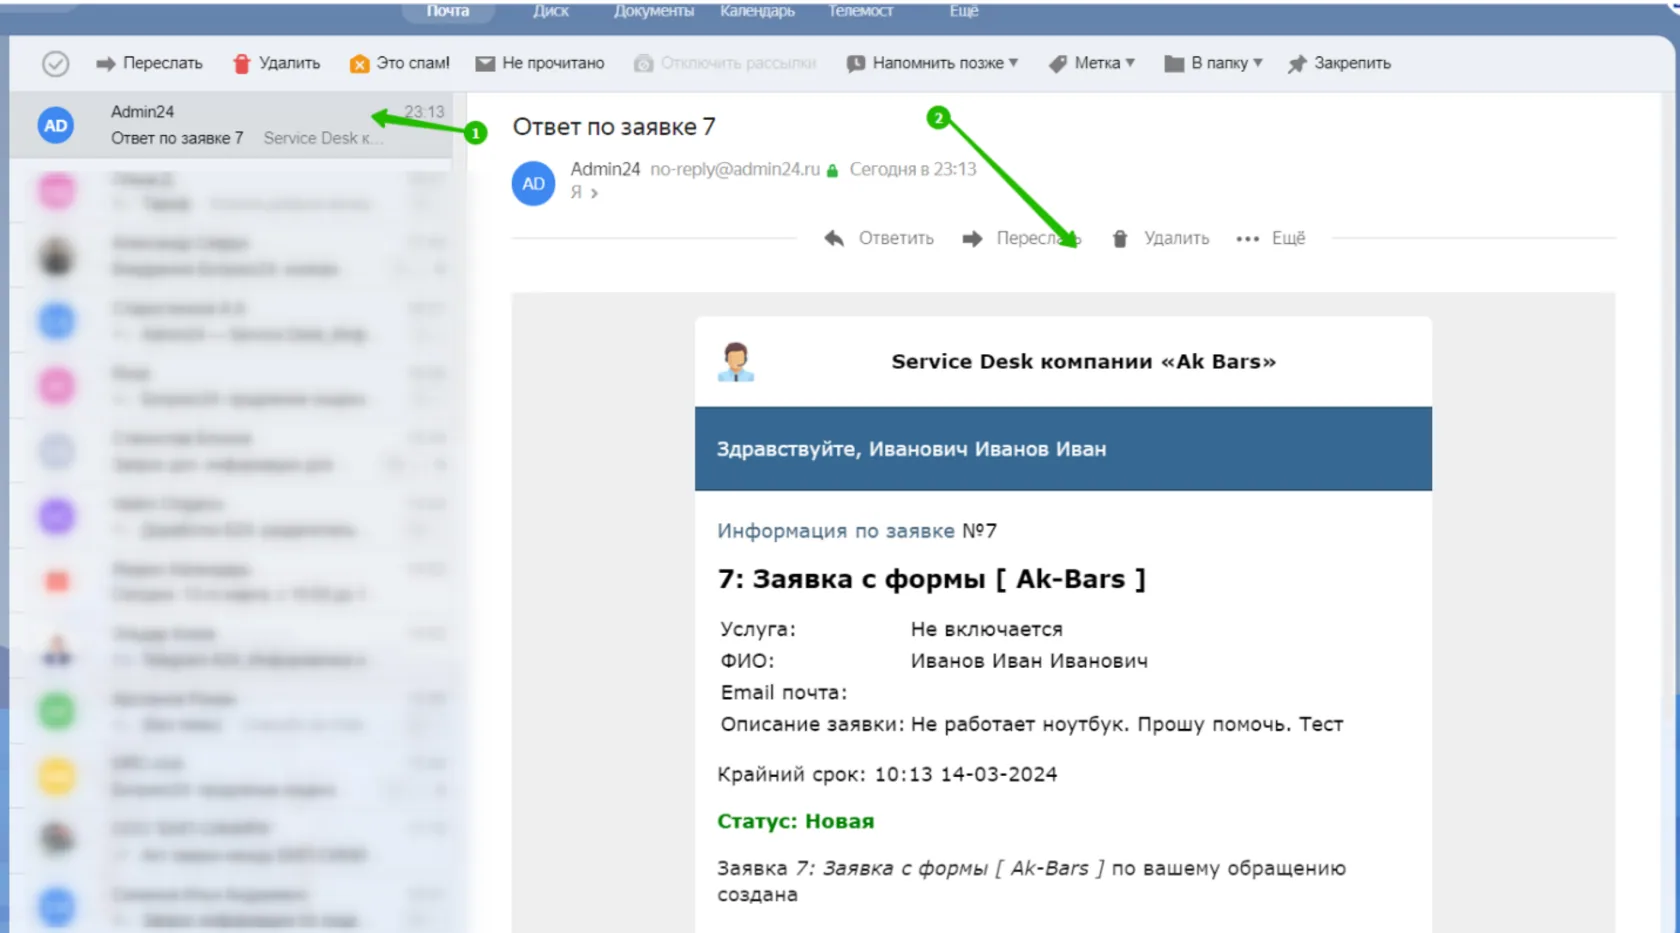Toggle the select-all circle checkbox in toolbar
Image resolution: width=1680 pixels, height=933 pixels.
55,63
